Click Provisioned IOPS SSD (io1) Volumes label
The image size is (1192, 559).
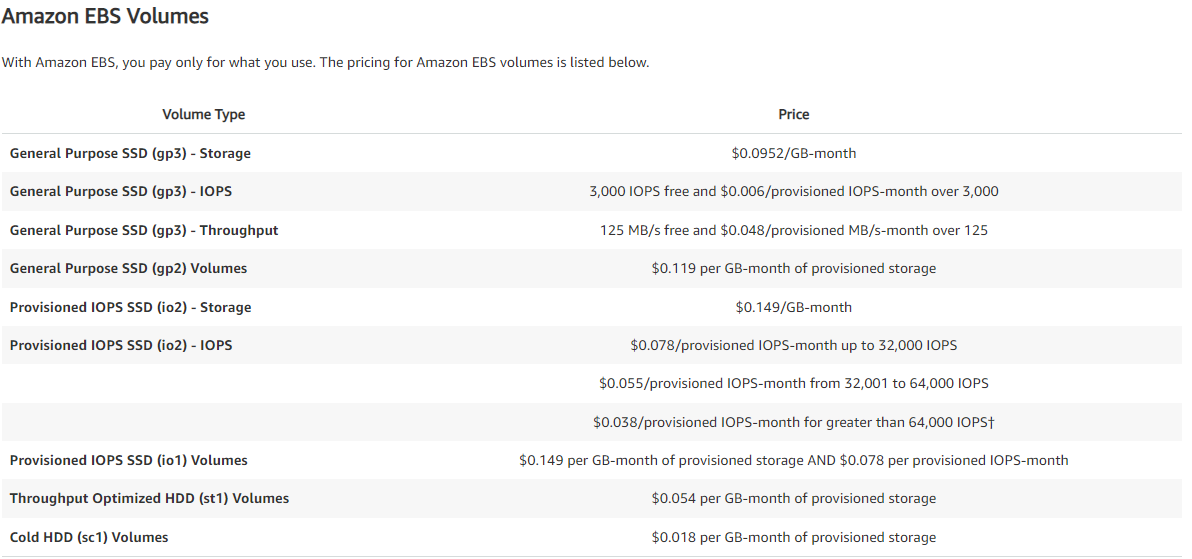click(x=128, y=460)
